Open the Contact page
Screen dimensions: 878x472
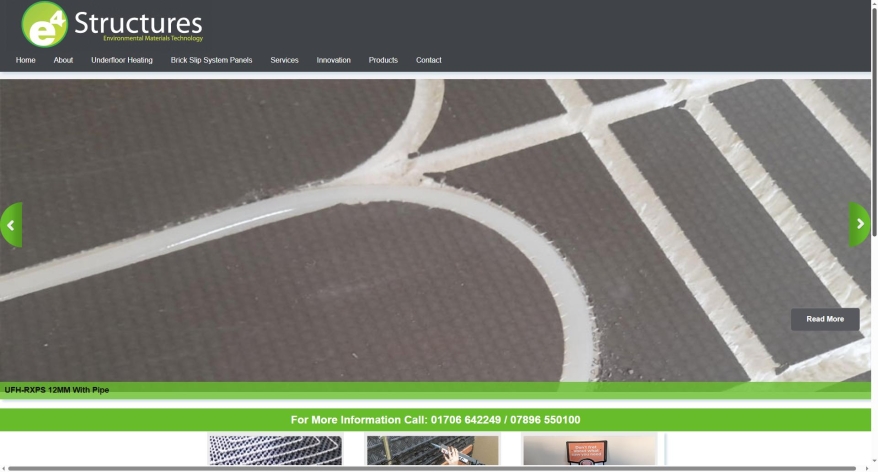click(428, 60)
